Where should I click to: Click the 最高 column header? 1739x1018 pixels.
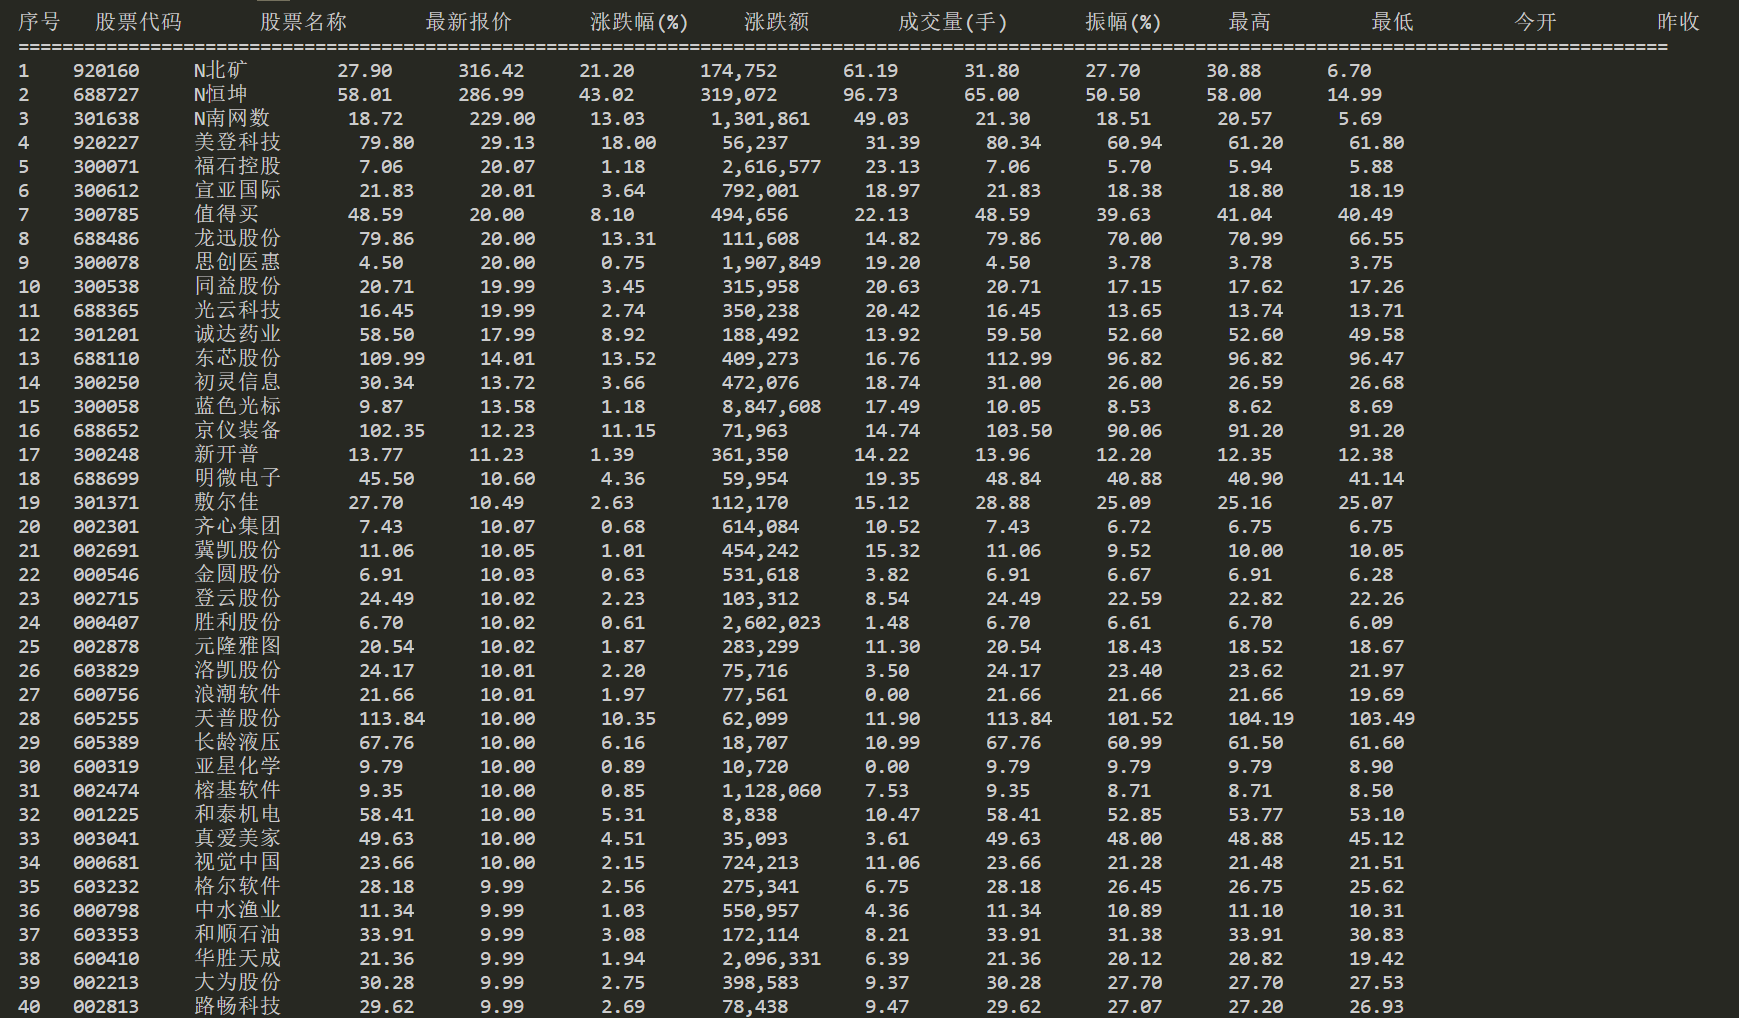(x=1249, y=21)
